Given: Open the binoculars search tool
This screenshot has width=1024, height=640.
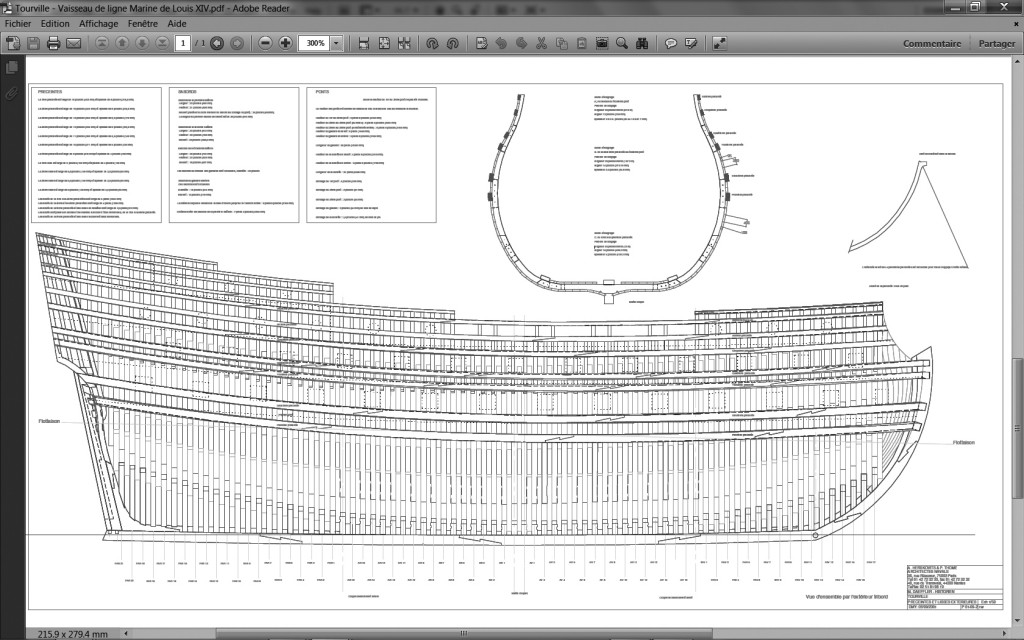Looking at the screenshot, I should (x=643, y=44).
